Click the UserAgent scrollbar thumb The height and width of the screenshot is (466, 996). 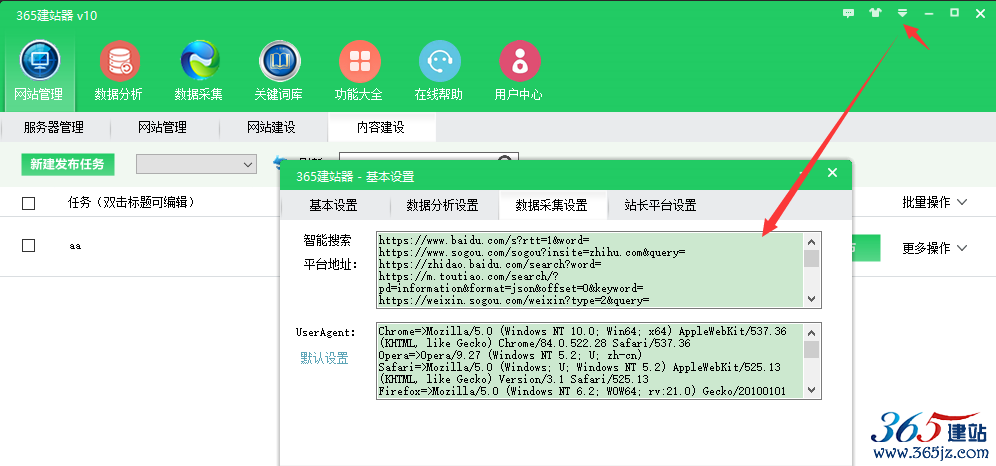point(812,350)
